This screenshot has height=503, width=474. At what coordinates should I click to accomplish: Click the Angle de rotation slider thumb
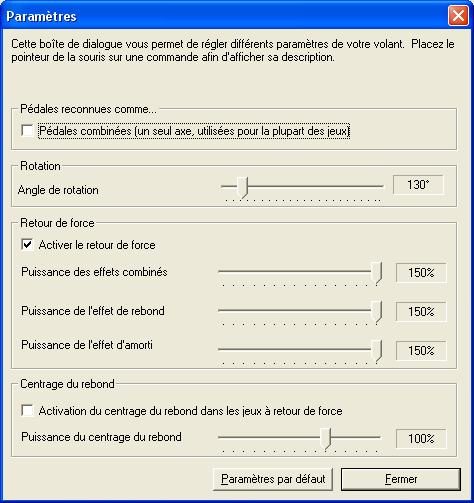(x=243, y=187)
